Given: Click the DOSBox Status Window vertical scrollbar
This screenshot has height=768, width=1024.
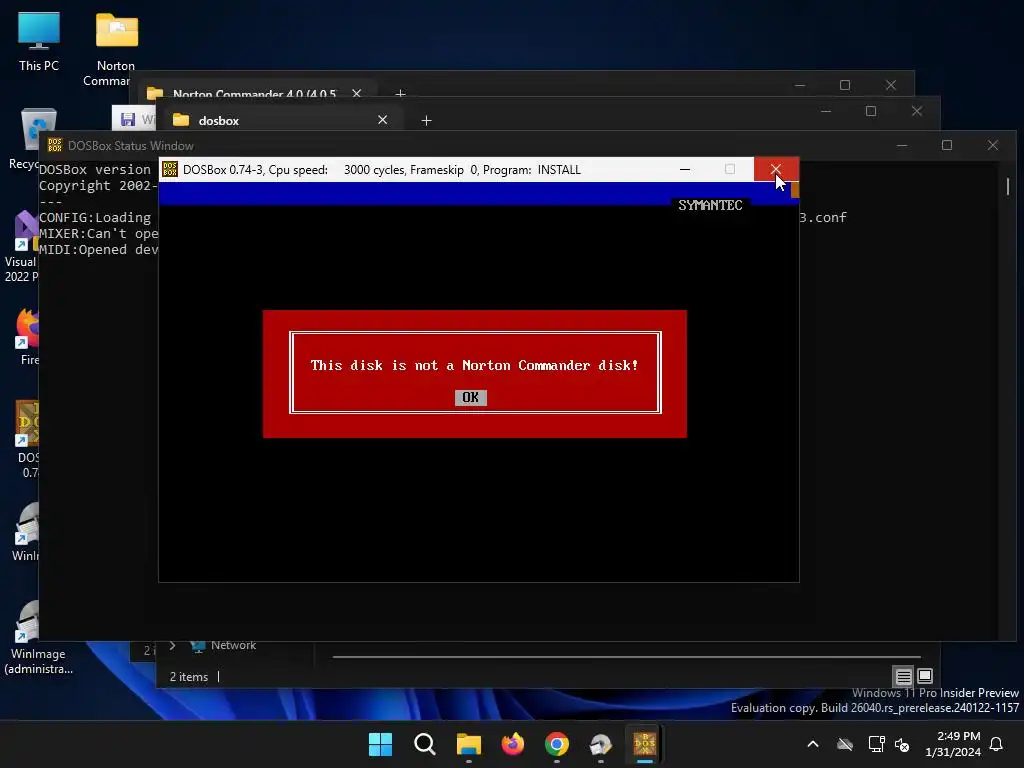Looking at the screenshot, I should [x=1007, y=187].
